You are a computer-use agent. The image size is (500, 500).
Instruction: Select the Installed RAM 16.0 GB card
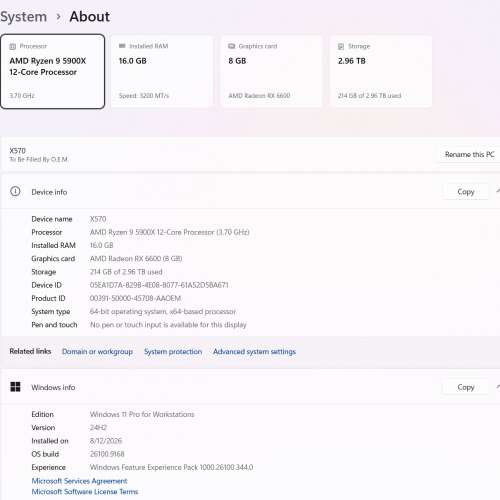(x=162, y=71)
